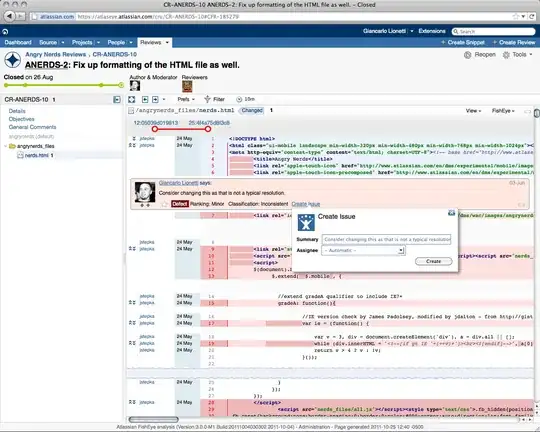This screenshot has width=540, height=432.
Task: Open Giancarlo Lionetti user menu dropdown
Action: tap(412, 31)
